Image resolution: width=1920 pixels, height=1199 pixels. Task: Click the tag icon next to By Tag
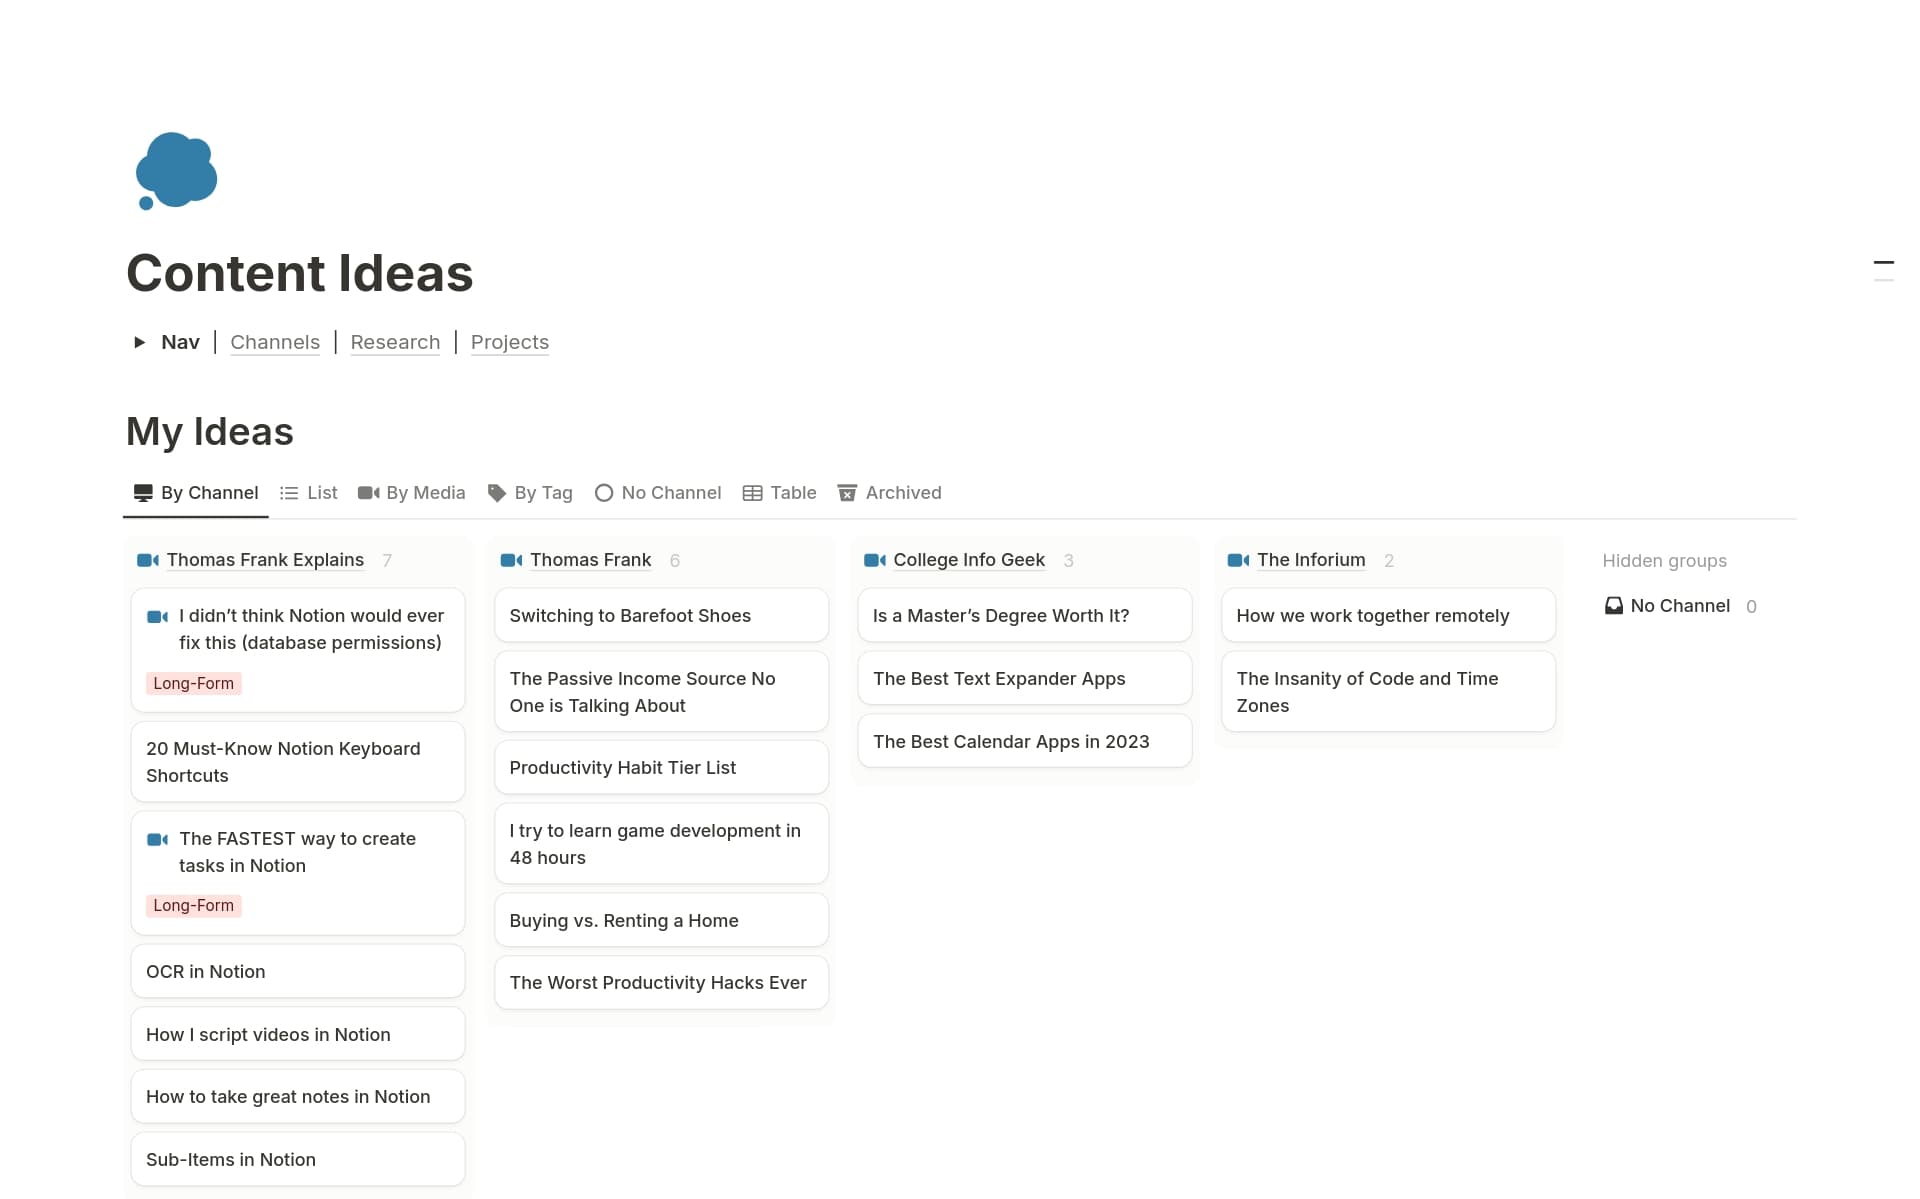pos(496,492)
